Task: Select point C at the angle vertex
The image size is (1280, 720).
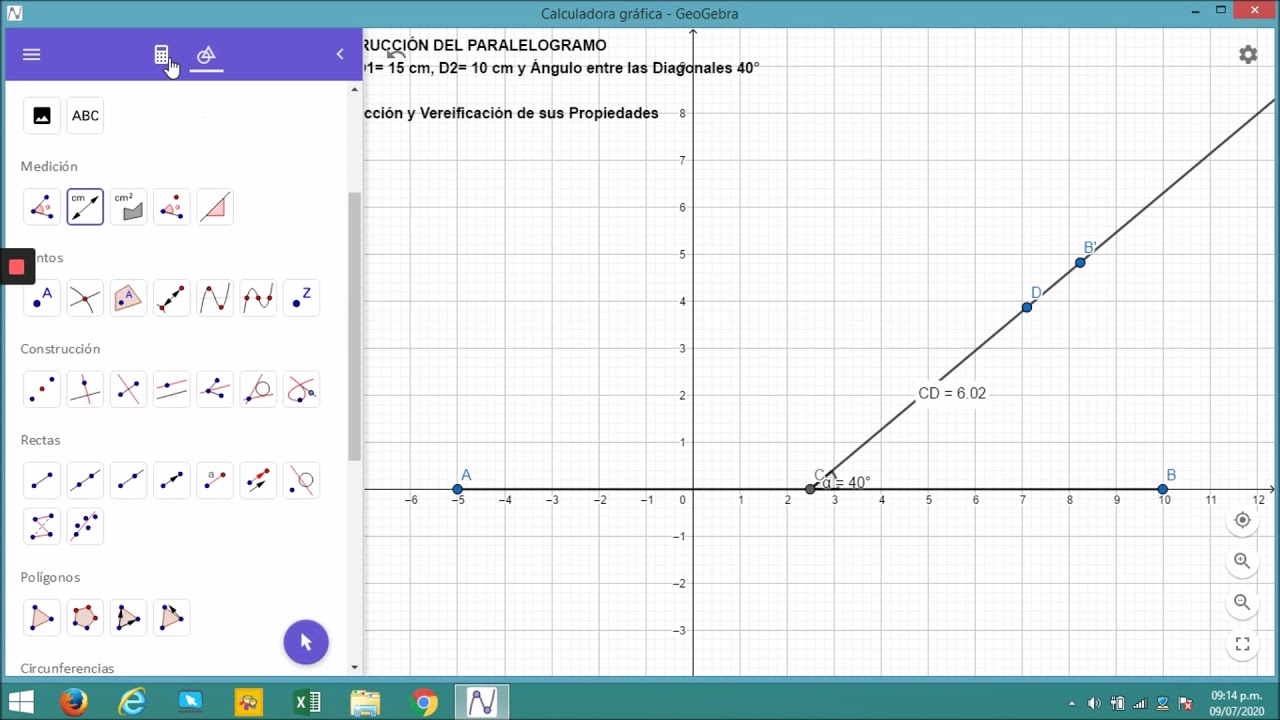Action: click(x=811, y=489)
